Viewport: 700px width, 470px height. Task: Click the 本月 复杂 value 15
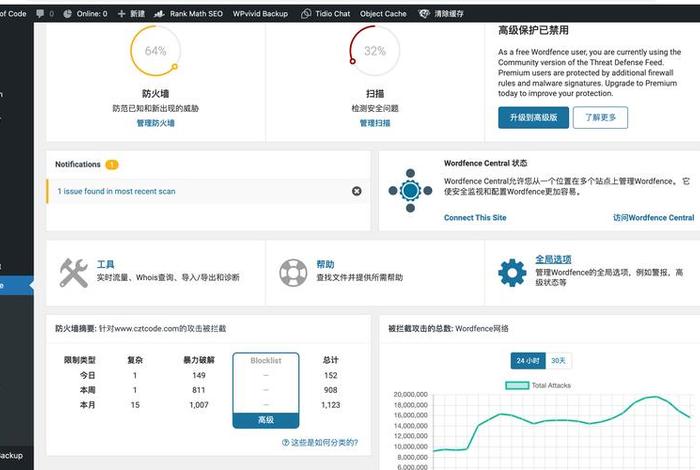(135, 405)
